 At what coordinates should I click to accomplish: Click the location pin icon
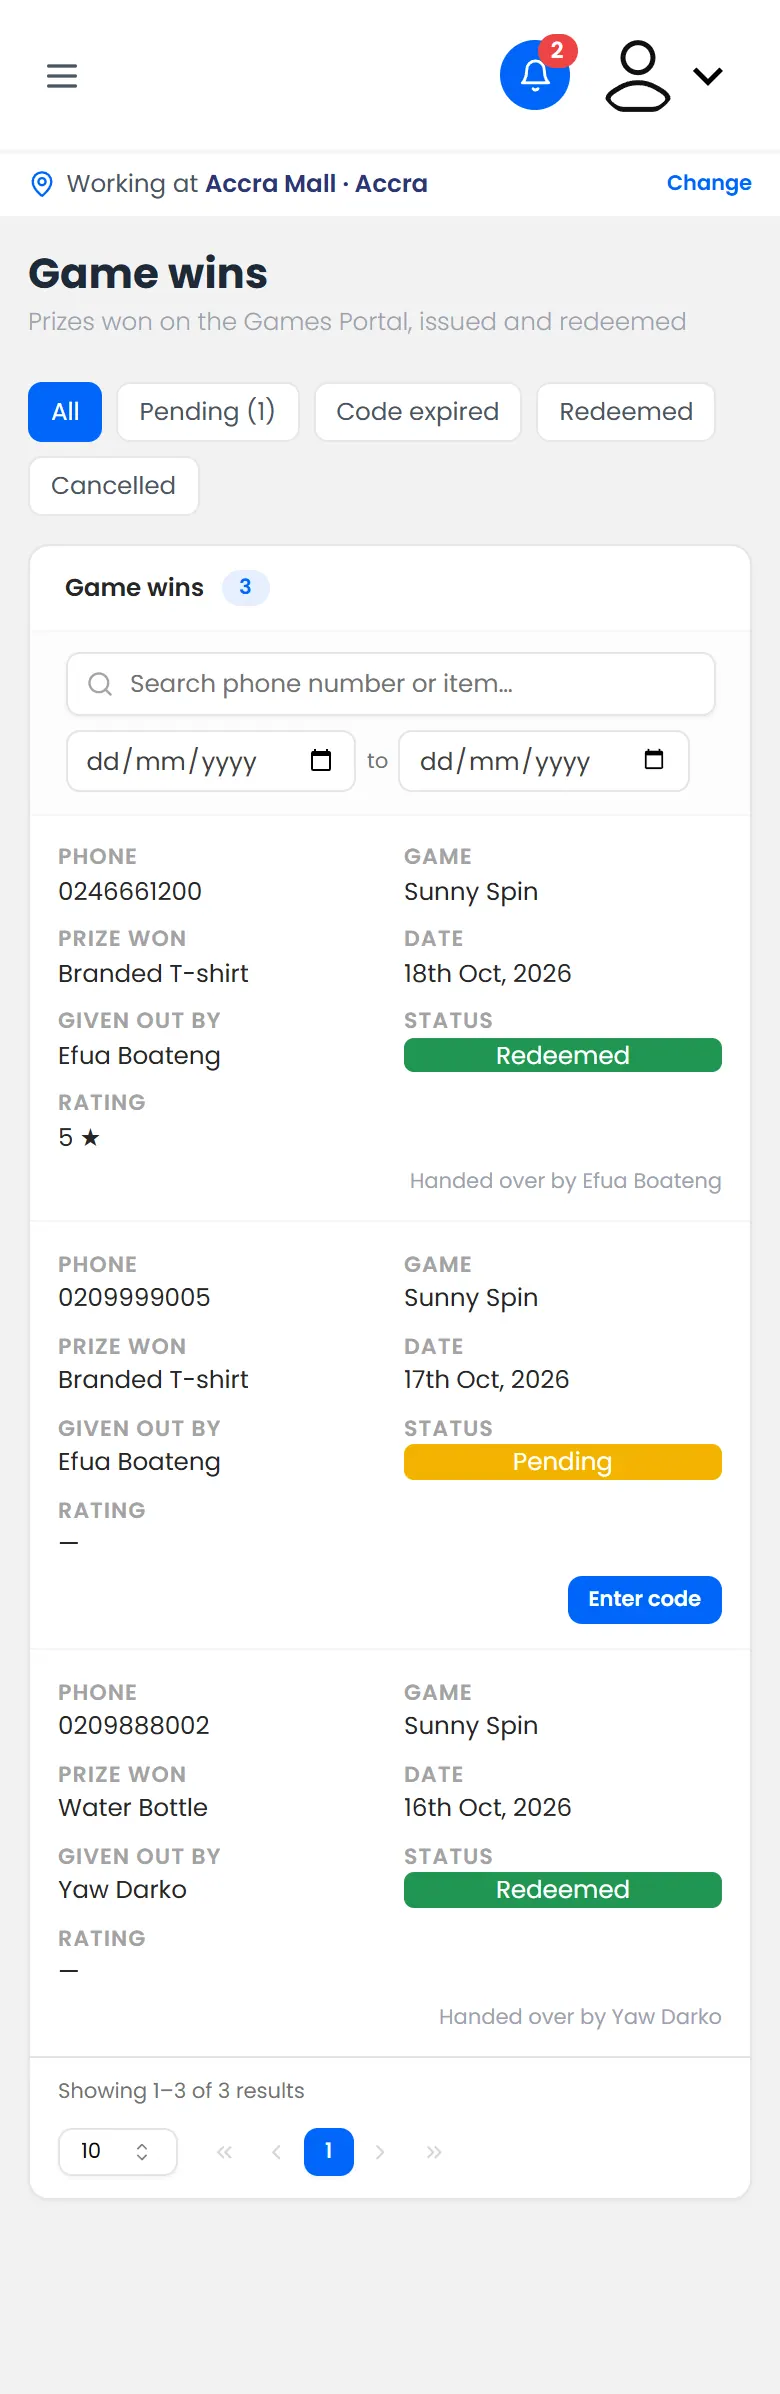coord(42,184)
